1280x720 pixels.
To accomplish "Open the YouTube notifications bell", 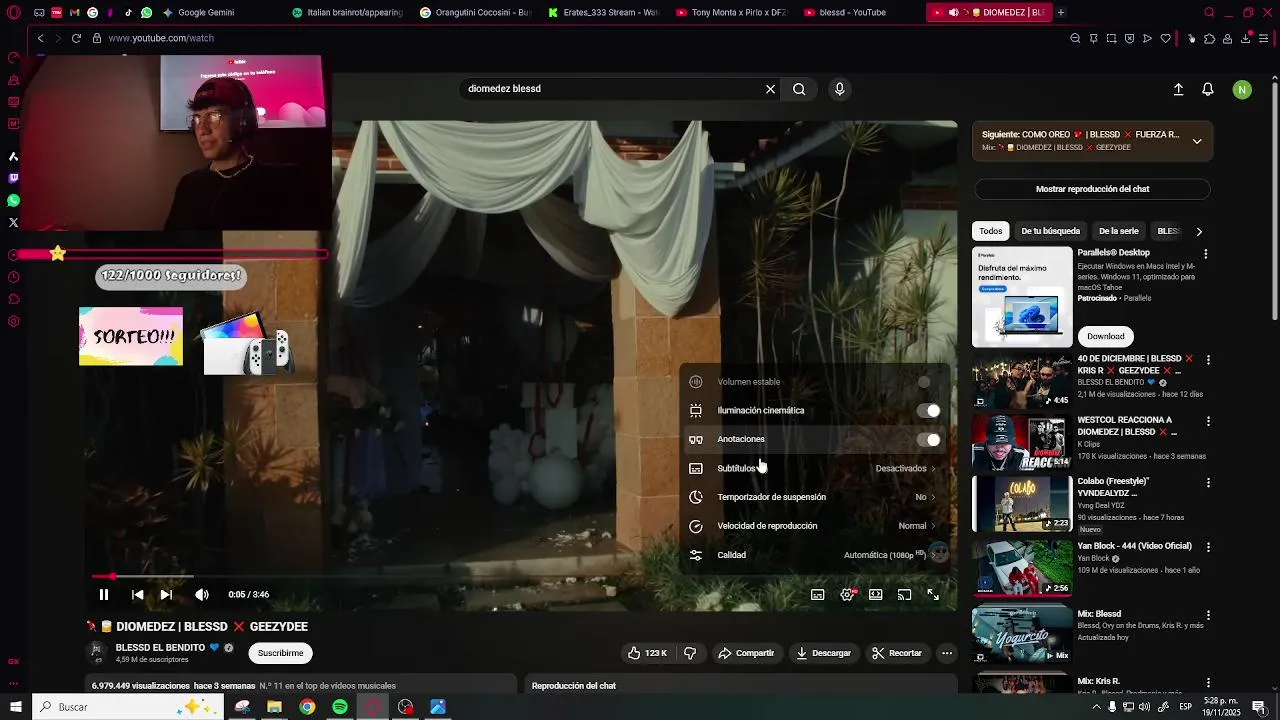I will 1208,90.
